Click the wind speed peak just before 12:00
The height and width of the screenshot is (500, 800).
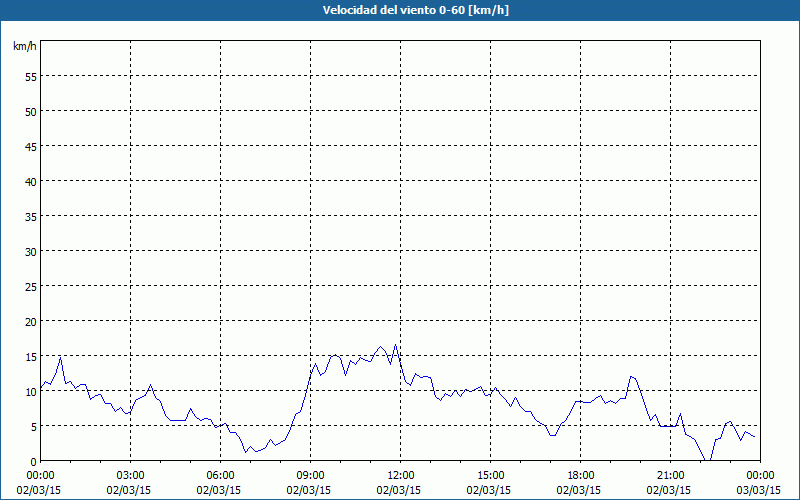pyautogui.click(x=395, y=344)
